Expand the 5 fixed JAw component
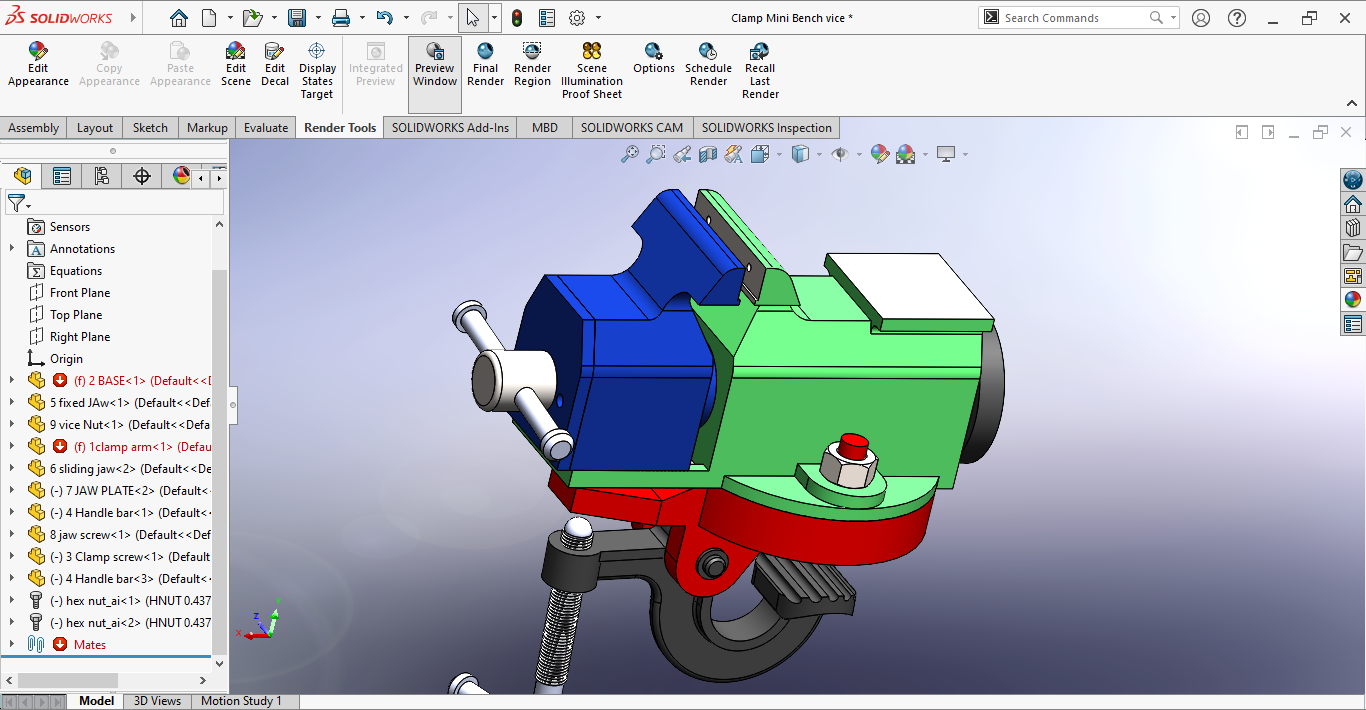 pyautogui.click(x=12, y=403)
